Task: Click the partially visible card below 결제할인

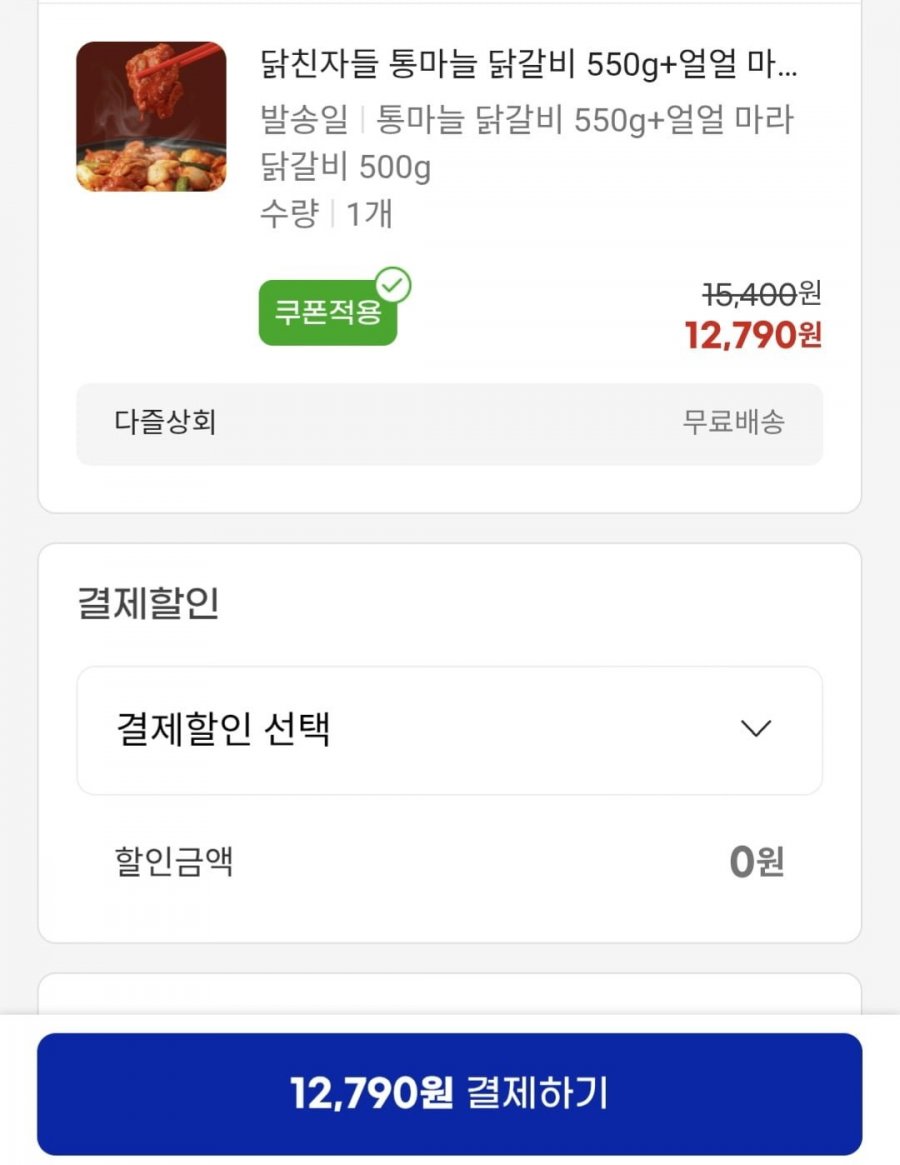Action: click(449, 993)
